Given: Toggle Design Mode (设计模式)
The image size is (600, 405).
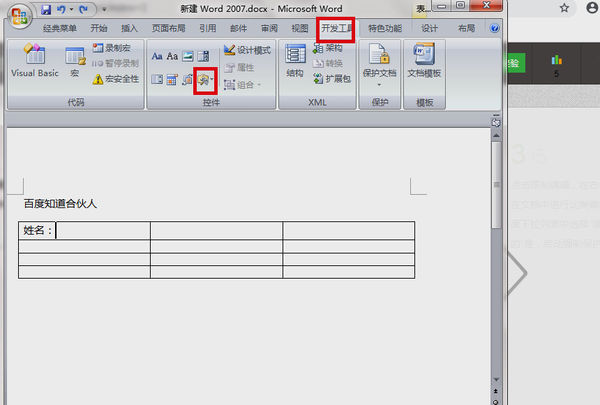Looking at the screenshot, I should 247,50.
